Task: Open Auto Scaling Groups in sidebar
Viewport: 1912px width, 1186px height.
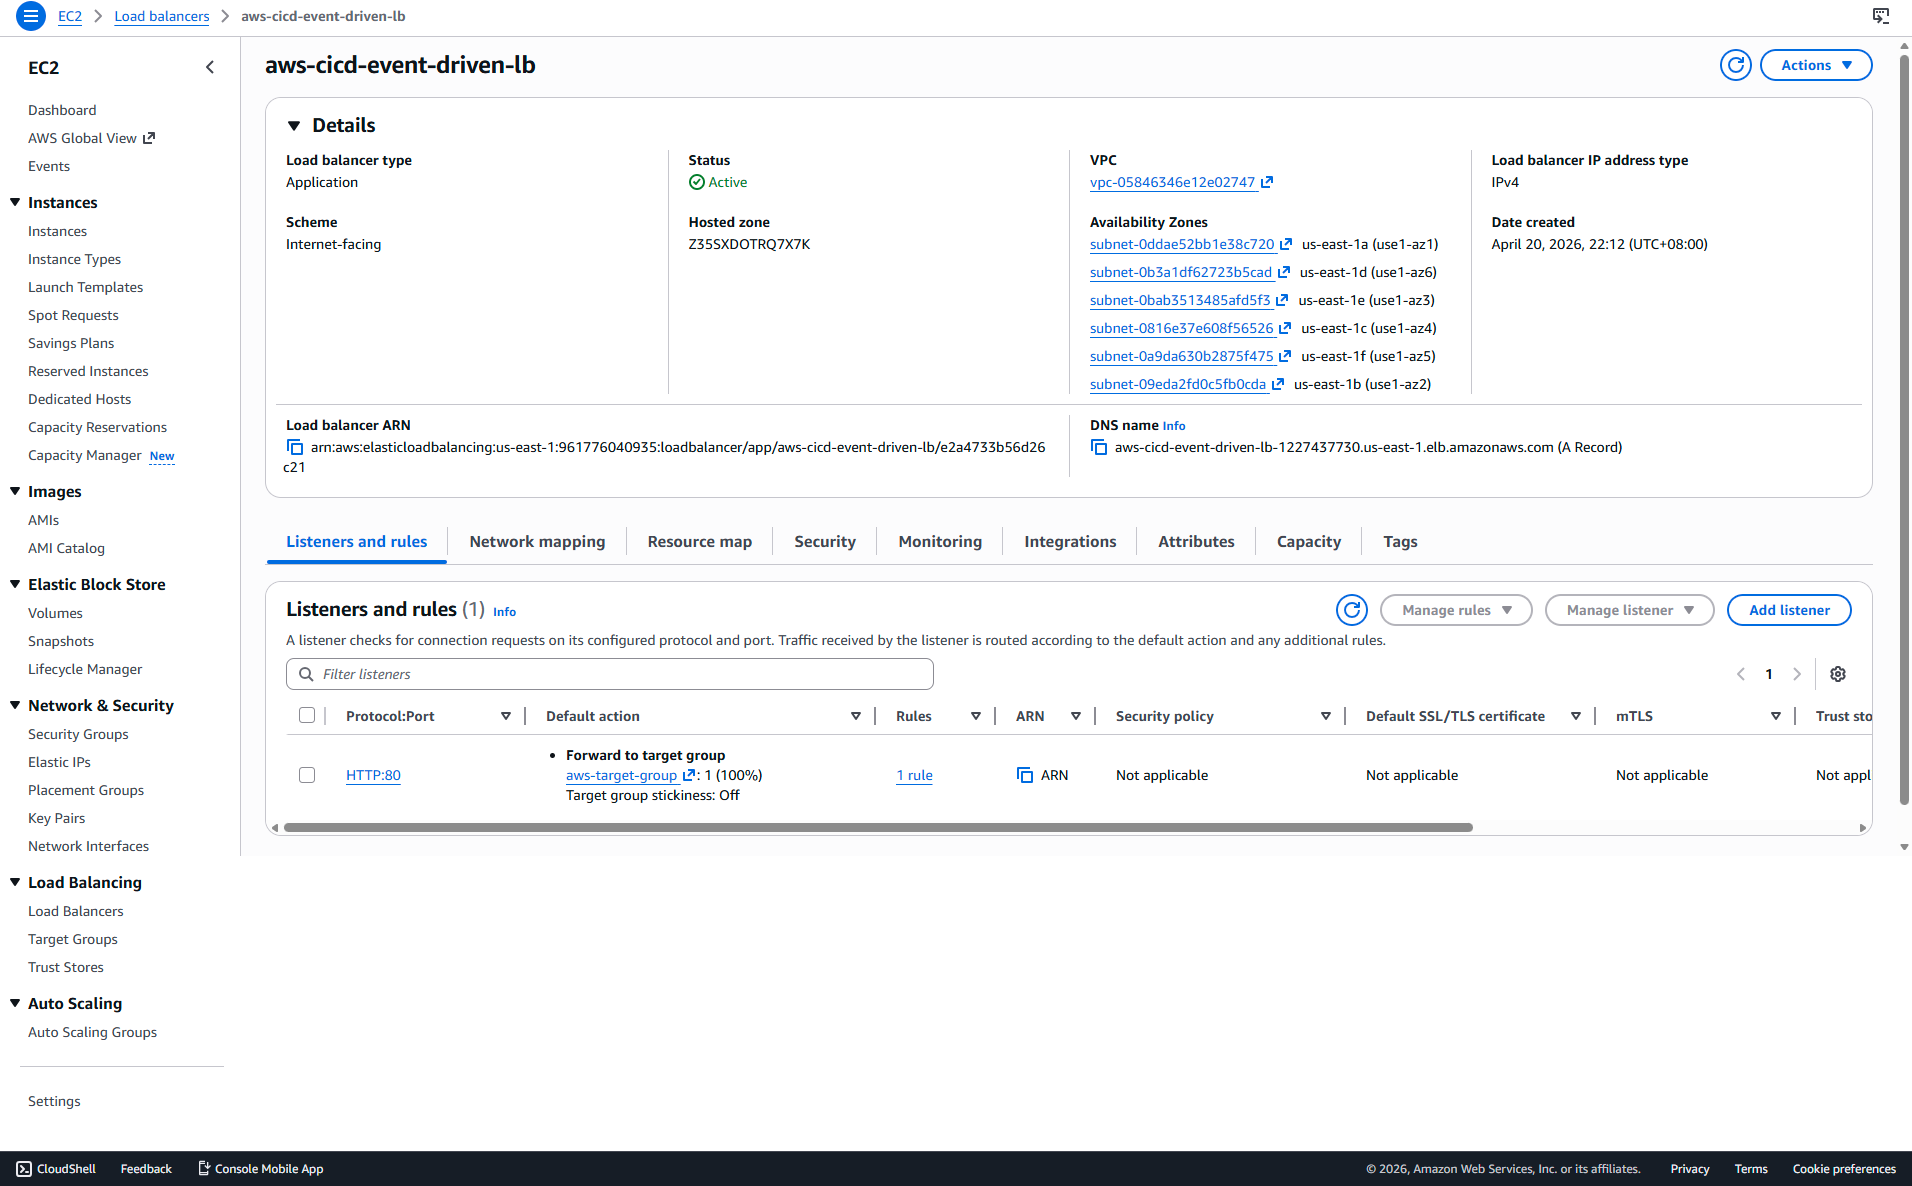Action: click(x=92, y=1032)
